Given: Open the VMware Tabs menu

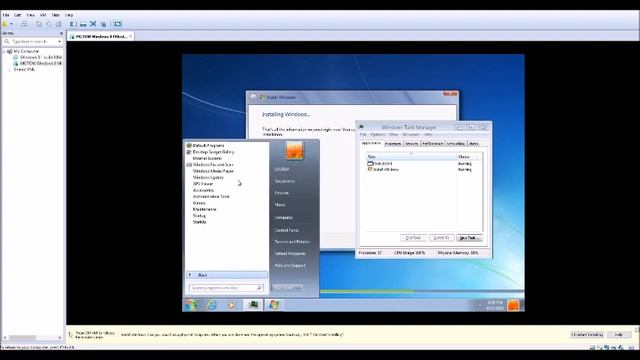Looking at the screenshot, I should coord(56,15).
